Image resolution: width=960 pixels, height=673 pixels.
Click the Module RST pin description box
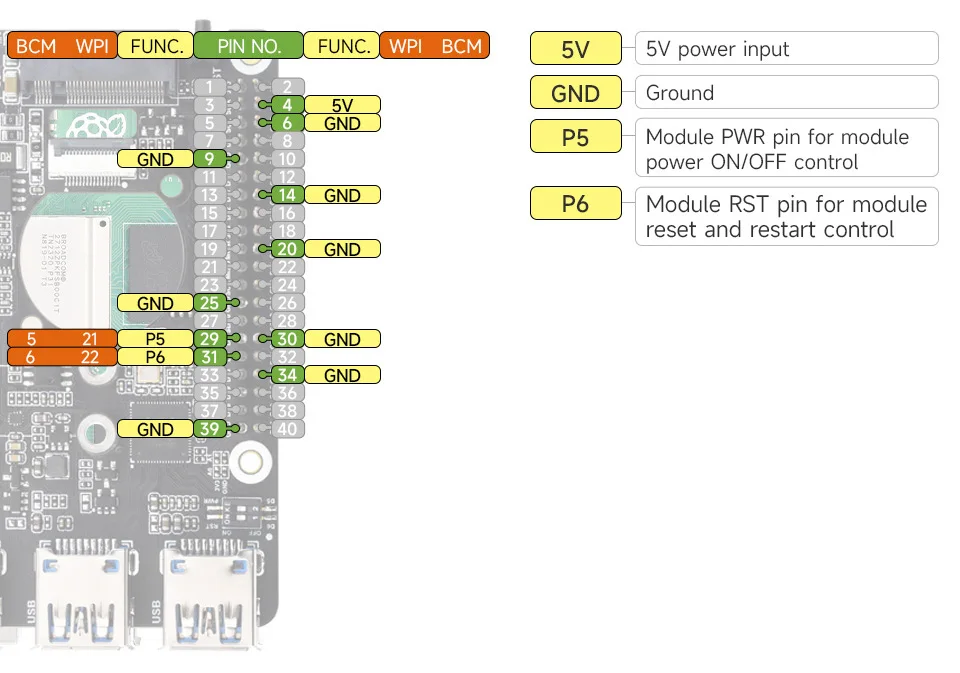tap(786, 216)
